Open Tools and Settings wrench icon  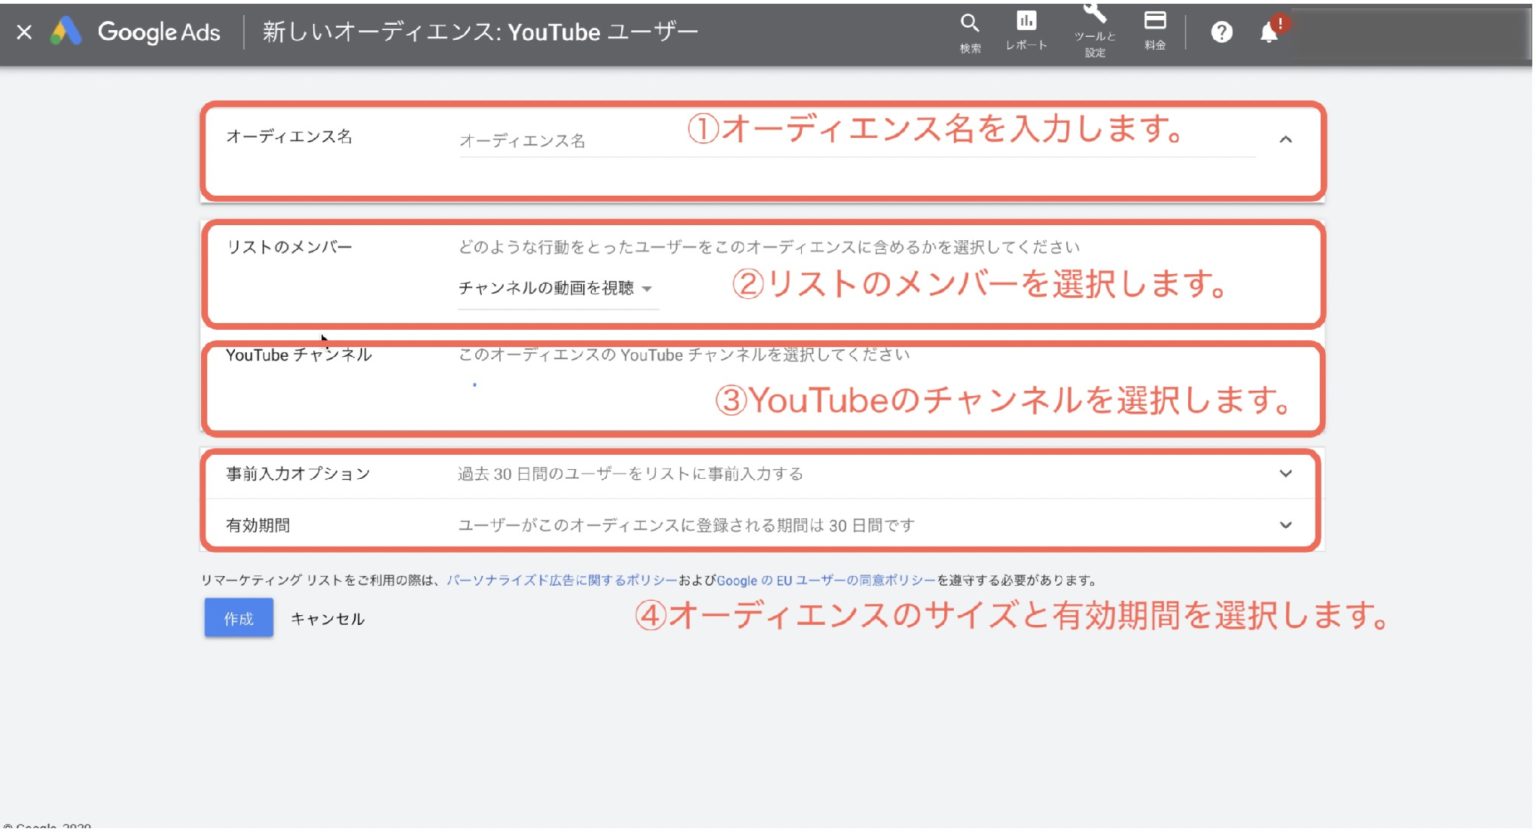click(x=1095, y=16)
